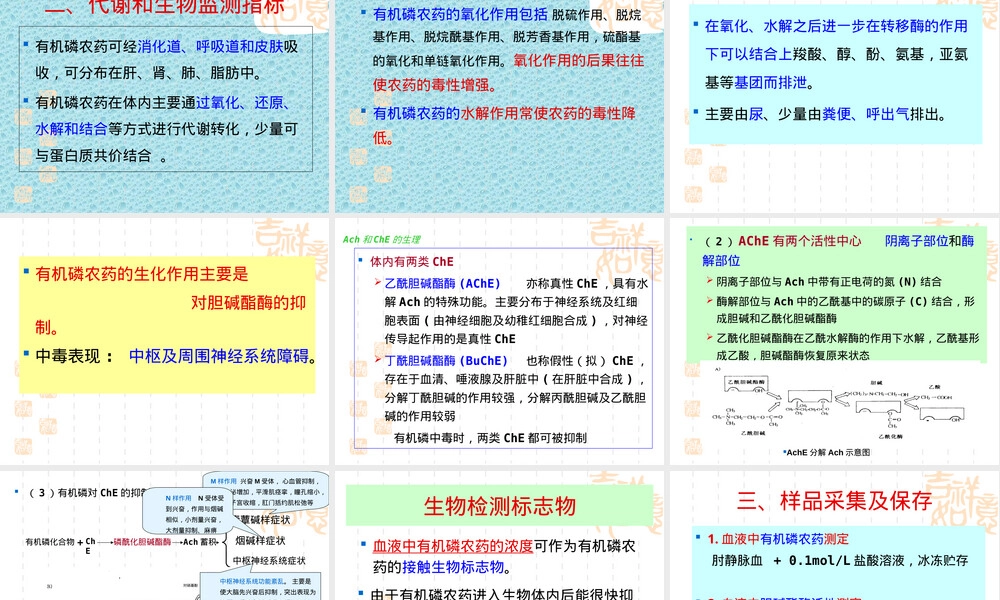This screenshot has width=1000, height=600.
Task: Click the label 中枢神经系统症状
Action: (268, 561)
